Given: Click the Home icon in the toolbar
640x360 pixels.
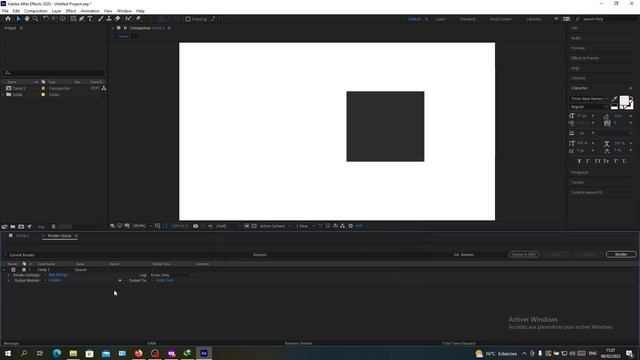Looking at the screenshot, I should 8,19.
